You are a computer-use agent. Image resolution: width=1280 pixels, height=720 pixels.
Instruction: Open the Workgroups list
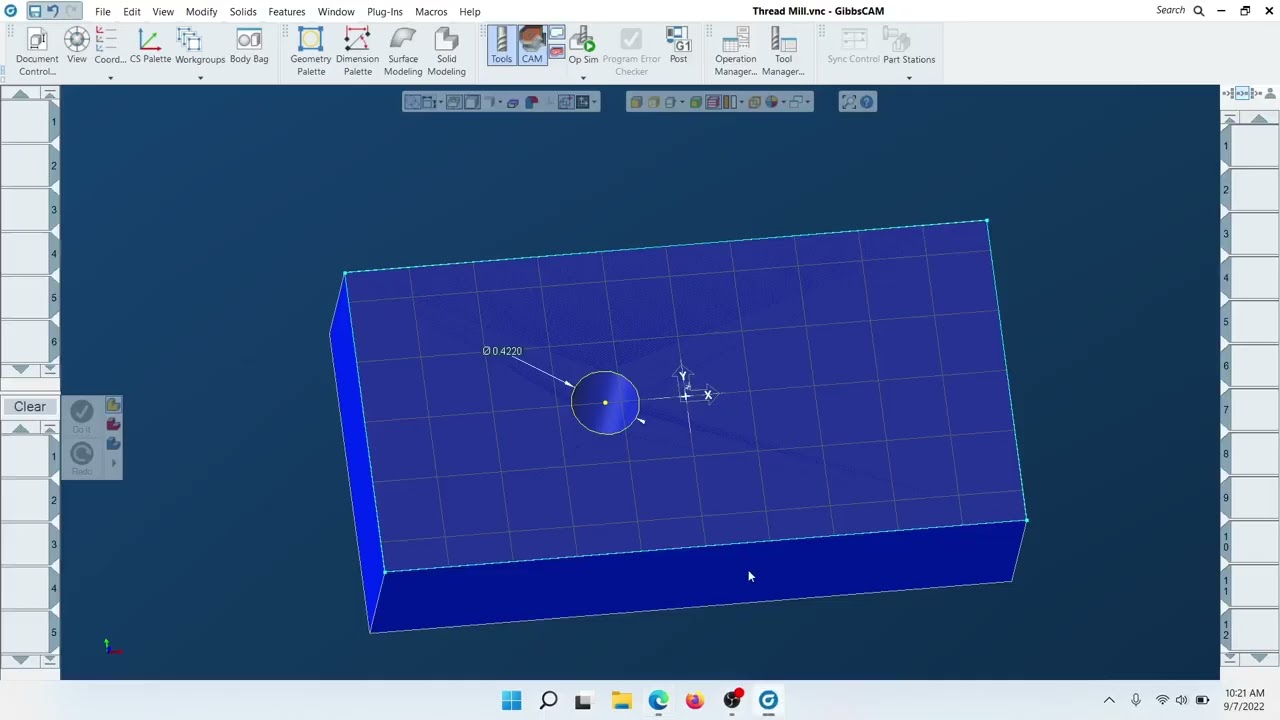200,46
